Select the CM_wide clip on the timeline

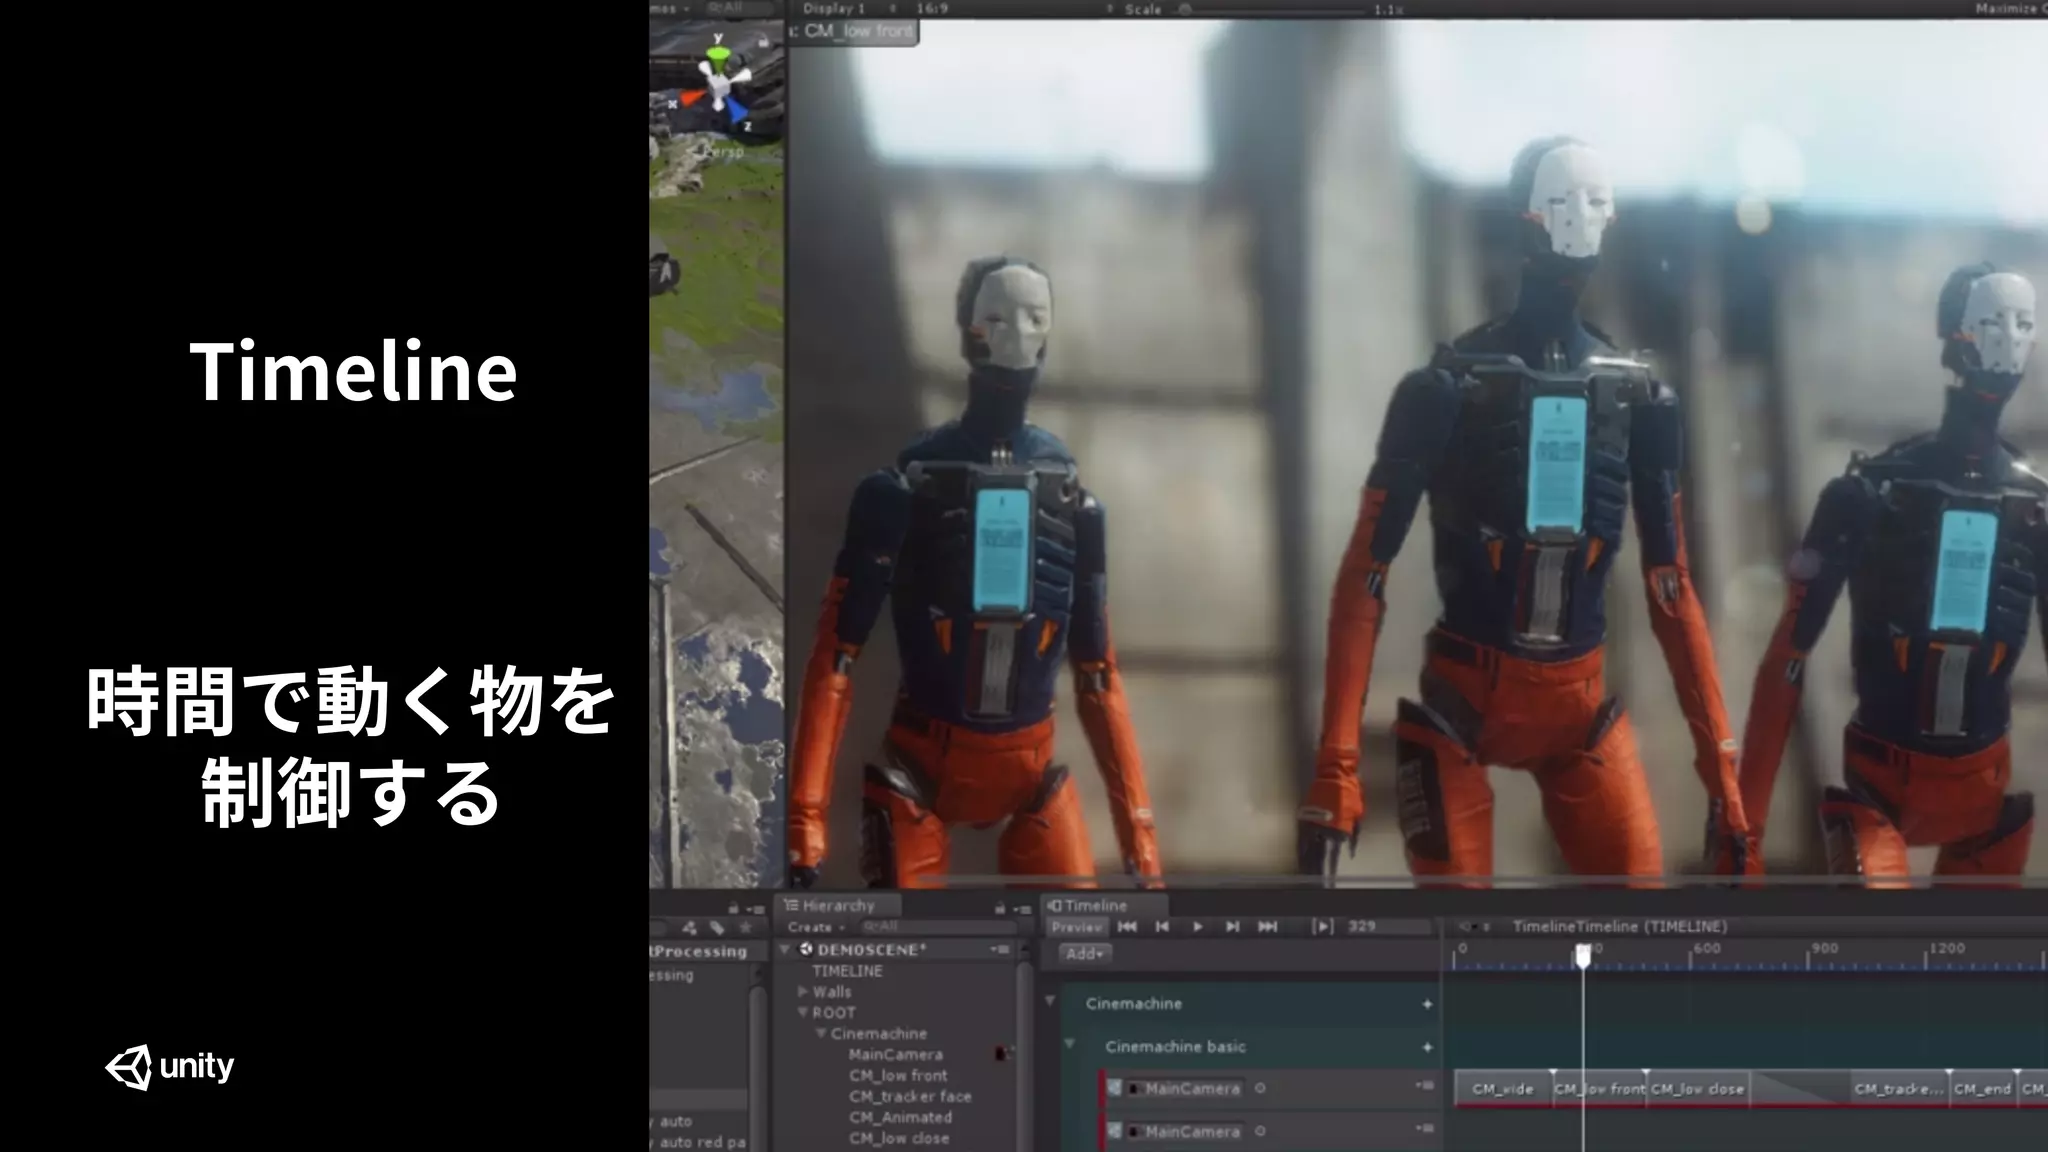[1503, 1089]
